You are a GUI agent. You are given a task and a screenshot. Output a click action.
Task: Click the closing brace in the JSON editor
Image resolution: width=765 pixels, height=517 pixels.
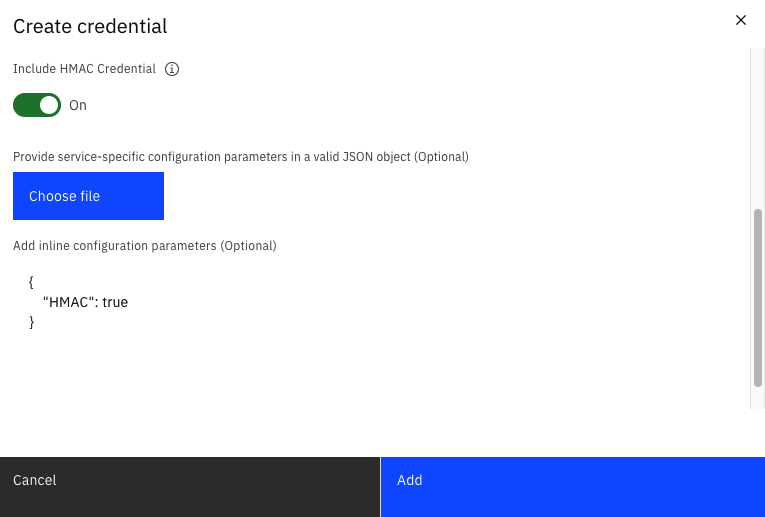pos(32,322)
